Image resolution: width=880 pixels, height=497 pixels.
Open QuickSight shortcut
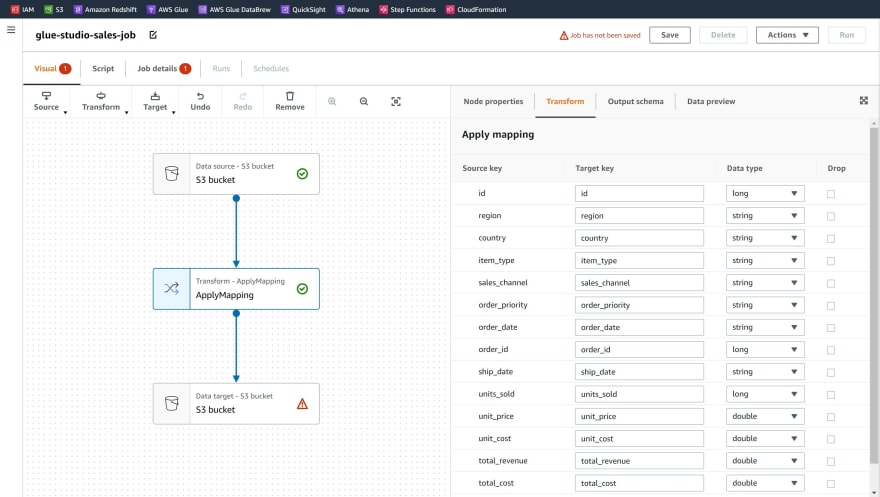tap(303, 9)
